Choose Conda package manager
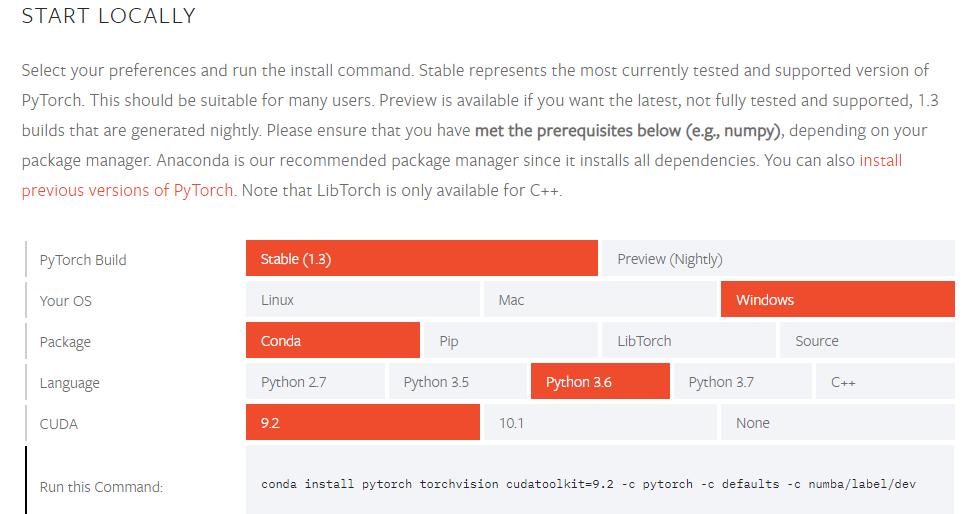Screen dimensions: 973x514 pyautogui.click(x=332, y=341)
